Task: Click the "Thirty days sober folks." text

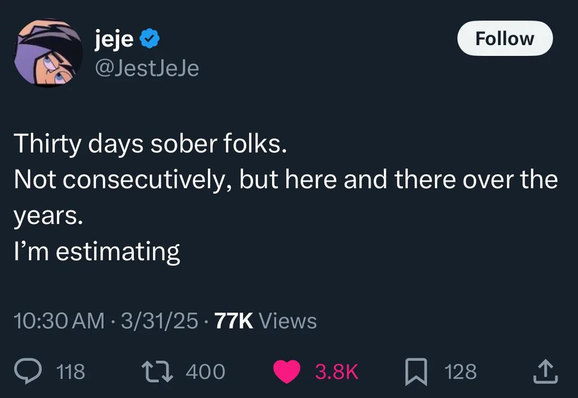Action: click(x=150, y=143)
